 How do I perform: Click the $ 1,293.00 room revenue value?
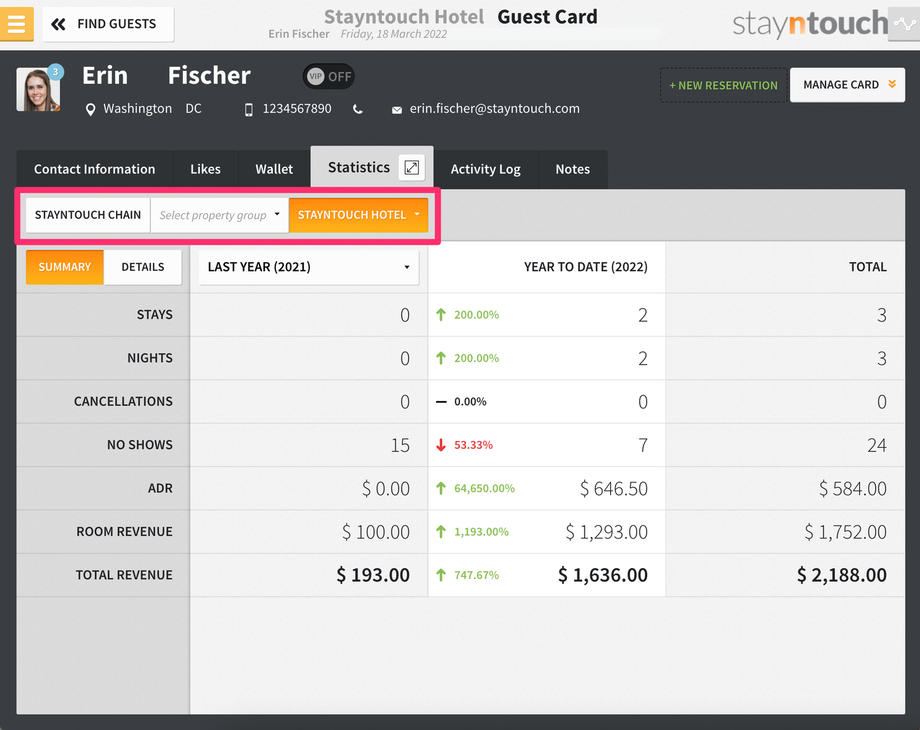coord(607,532)
